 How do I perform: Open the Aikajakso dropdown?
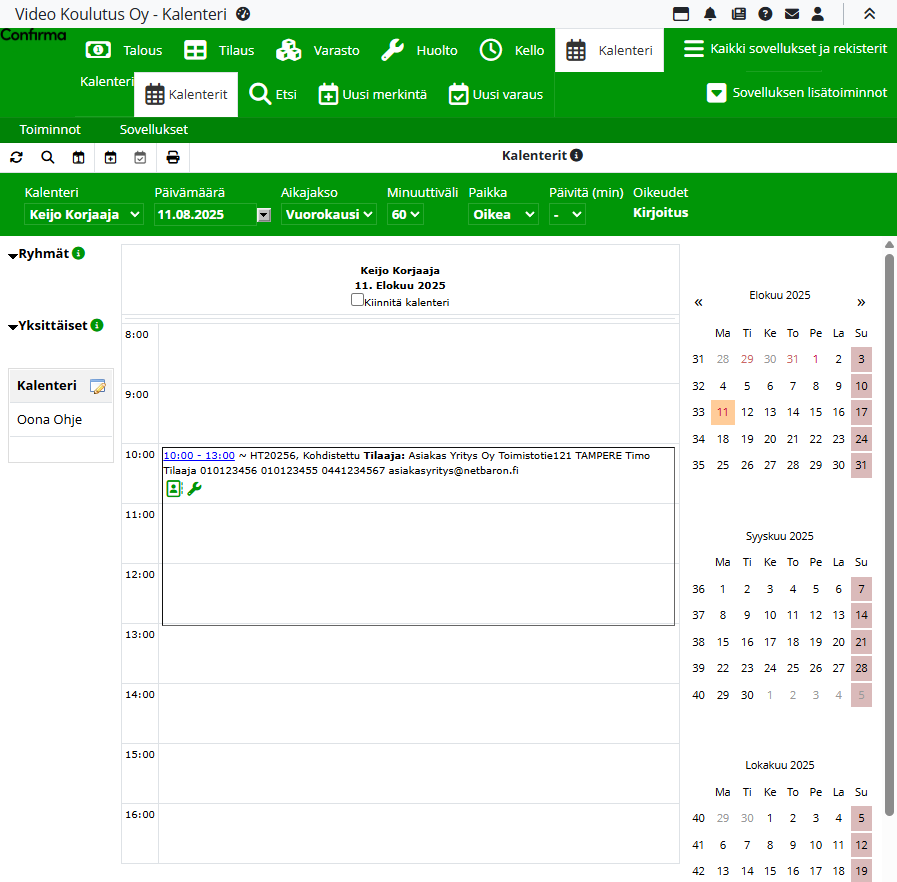click(328, 214)
